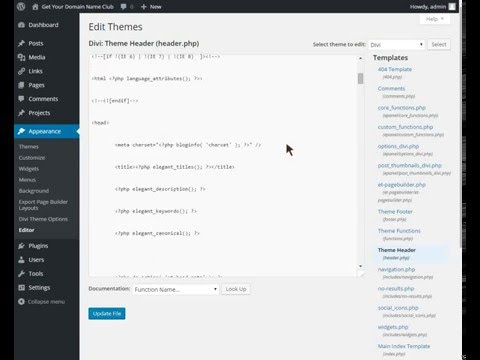Open widgets.php template
480x360 pixels.
[393, 327]
